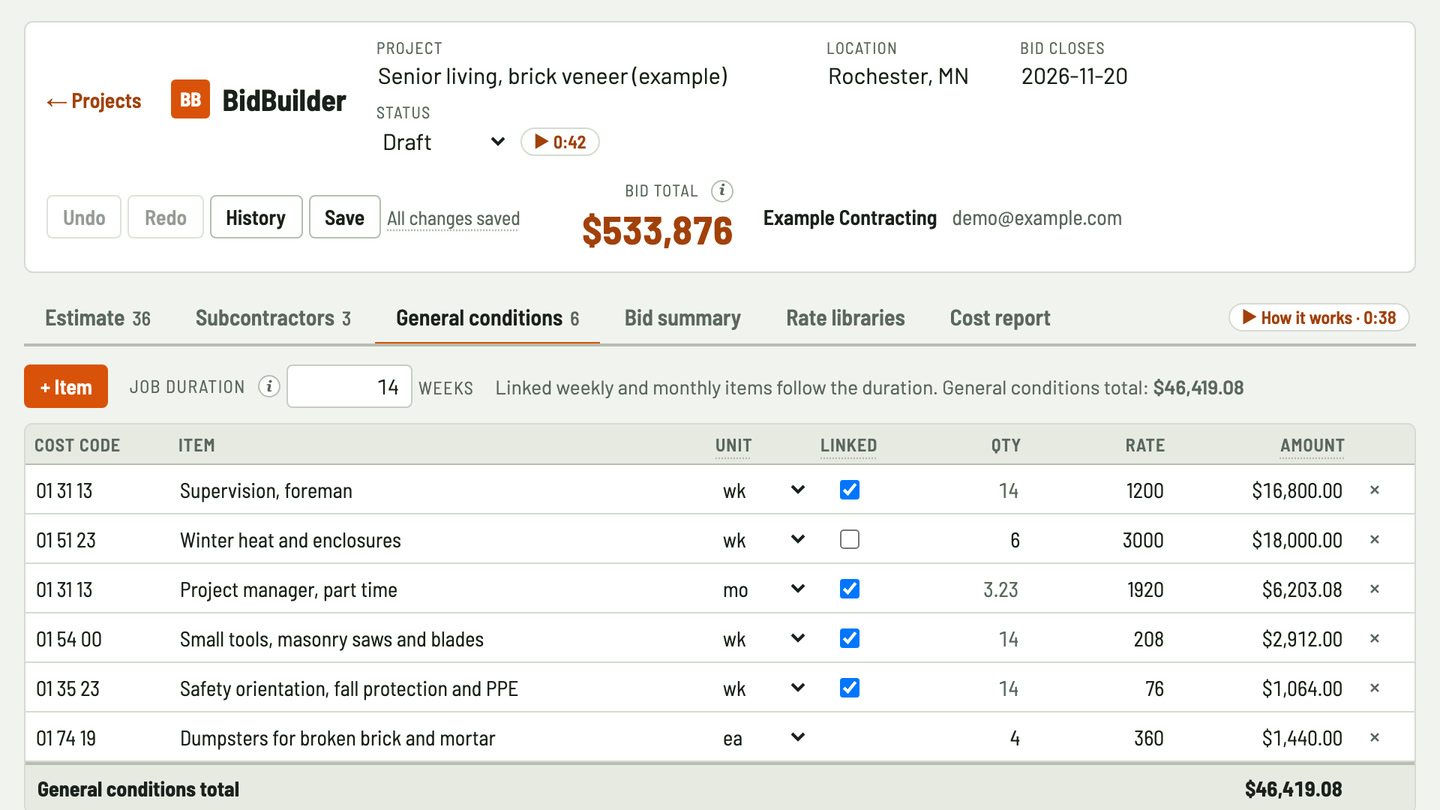This screenshot has width=1440, height=810.
Task: Click the BidBuilder BB logo icon
Action: (190, 100)
